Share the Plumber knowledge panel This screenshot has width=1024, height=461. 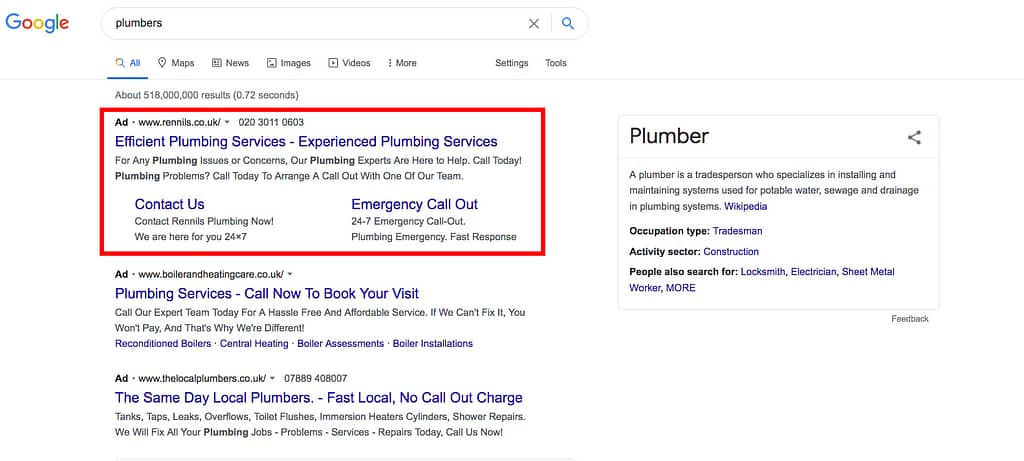pos(914,137)
